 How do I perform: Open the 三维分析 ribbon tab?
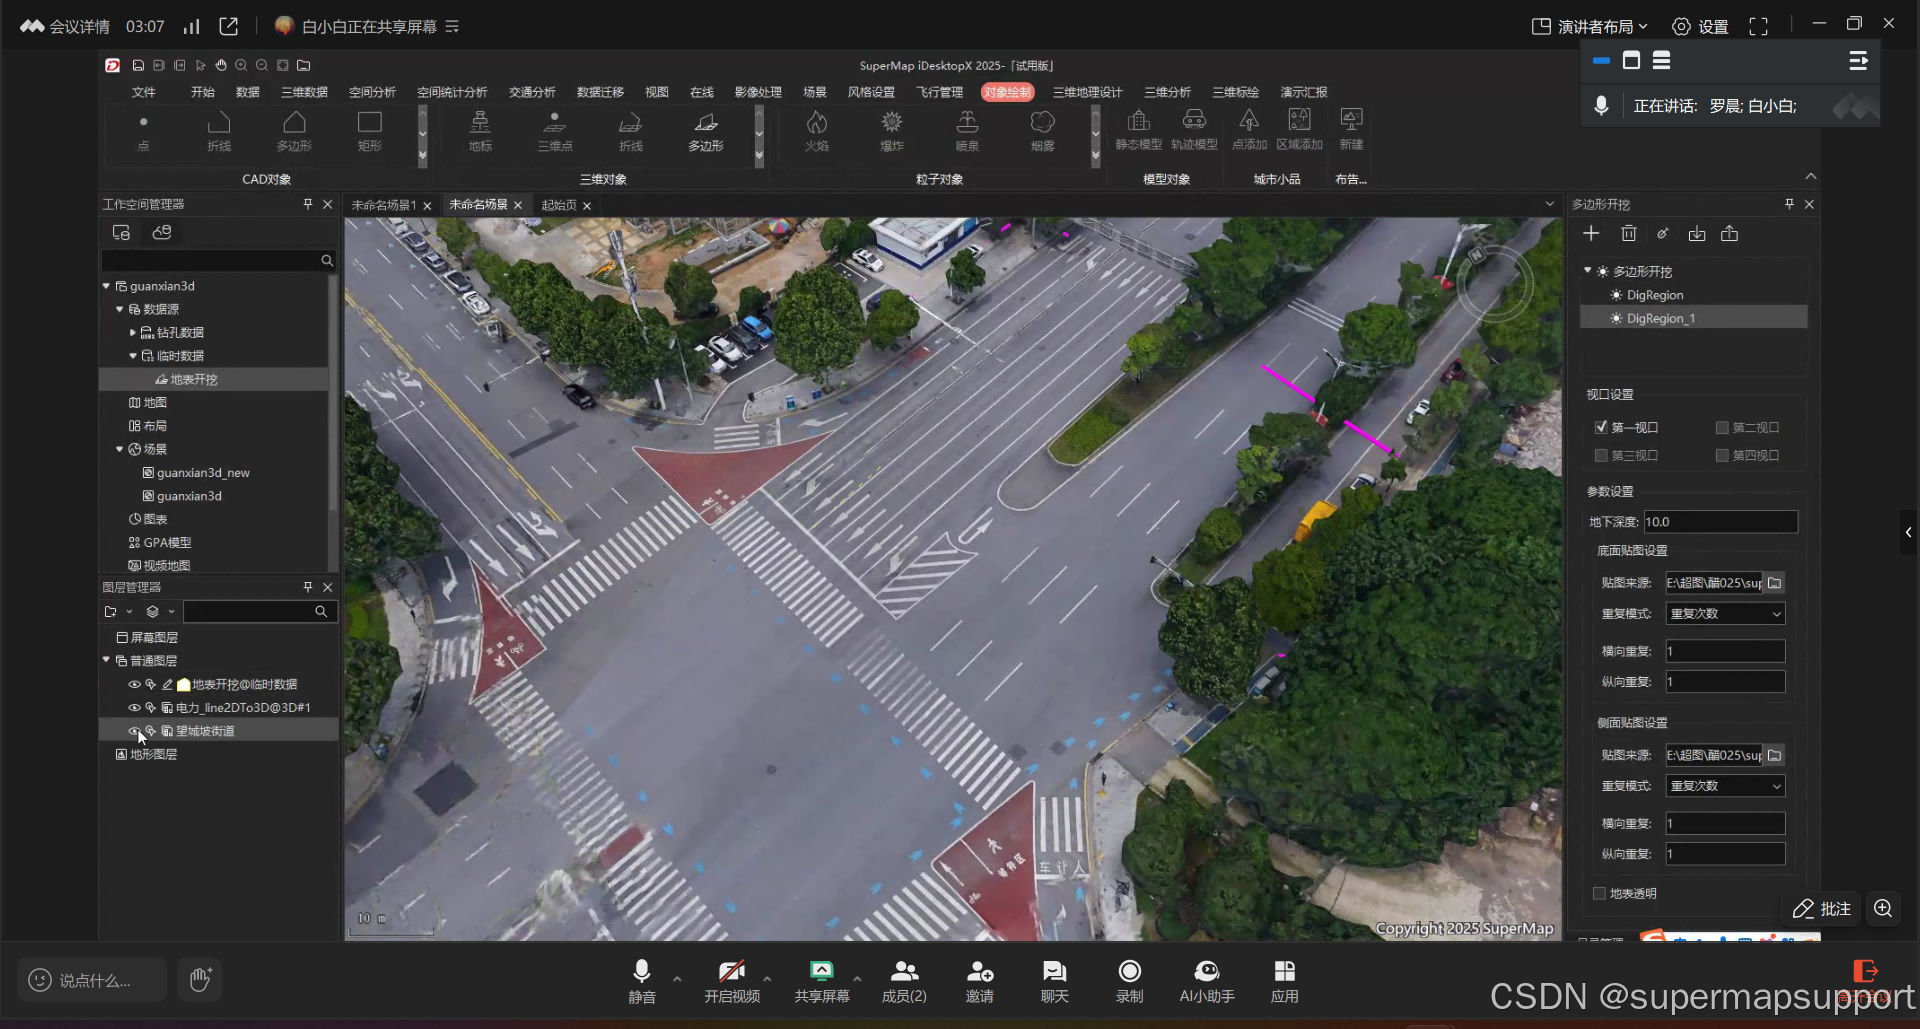coord(1168,92)
